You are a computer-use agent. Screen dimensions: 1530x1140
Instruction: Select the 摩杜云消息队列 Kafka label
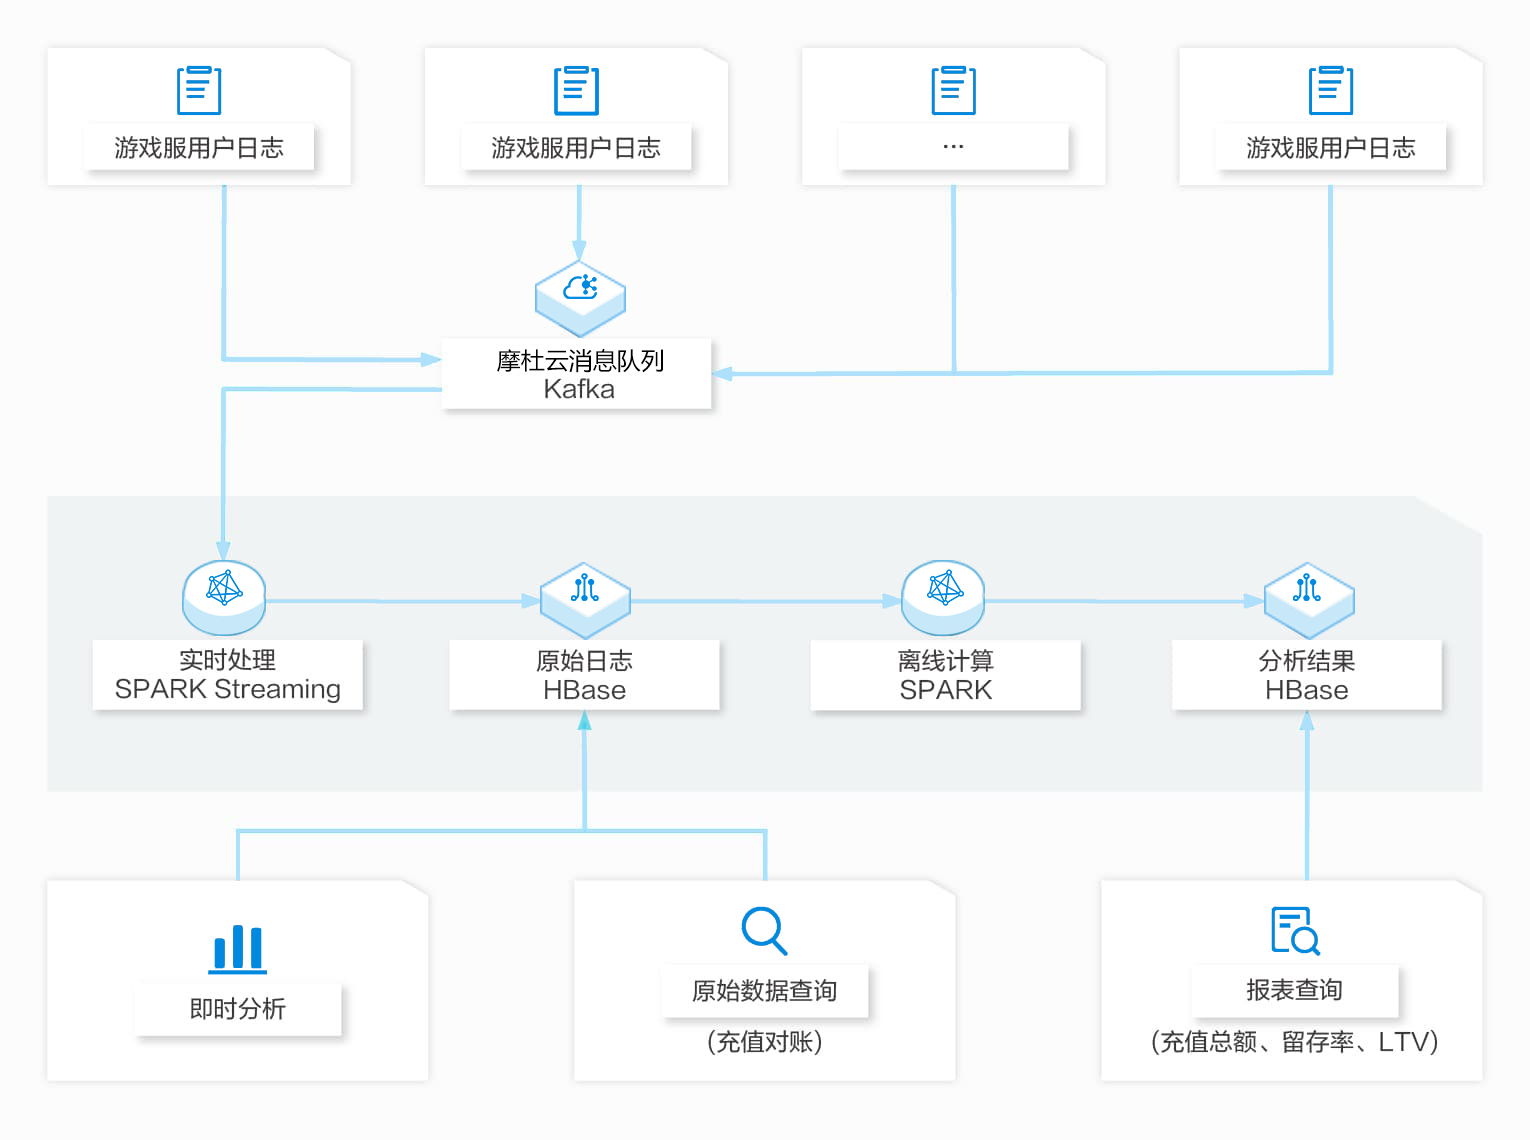click(577, 374)
